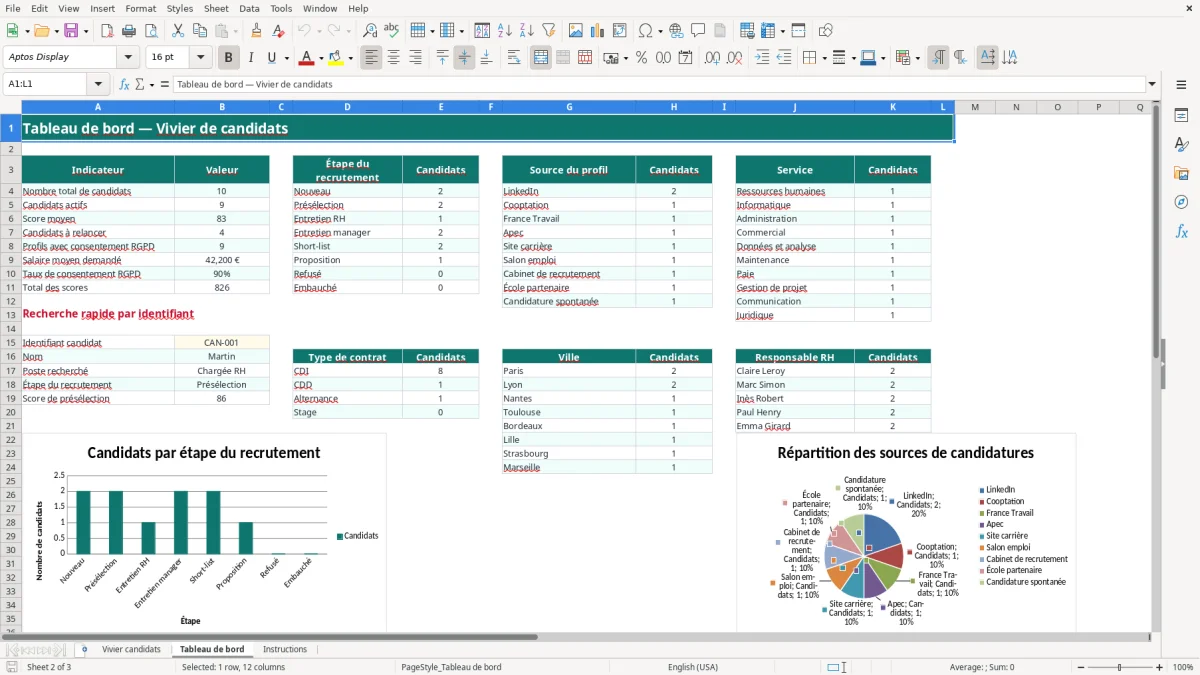Toggle Merge and Center Cells
This screenshot has width=1200, height=675.
coord(541,58)
